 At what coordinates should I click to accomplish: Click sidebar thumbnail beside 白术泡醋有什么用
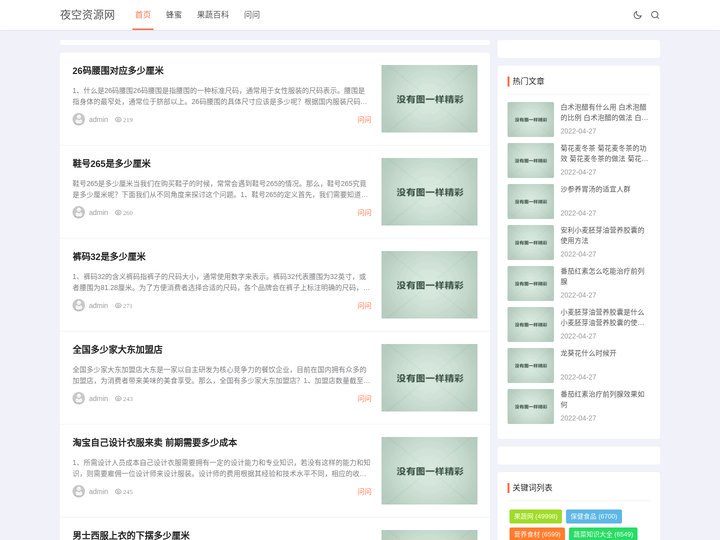(530, 119)
